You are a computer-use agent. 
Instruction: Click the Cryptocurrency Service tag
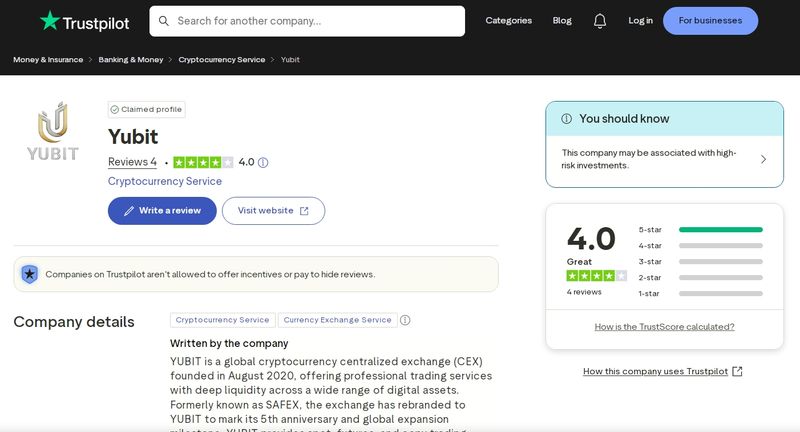pyautogui.click(x=222, y=320)
